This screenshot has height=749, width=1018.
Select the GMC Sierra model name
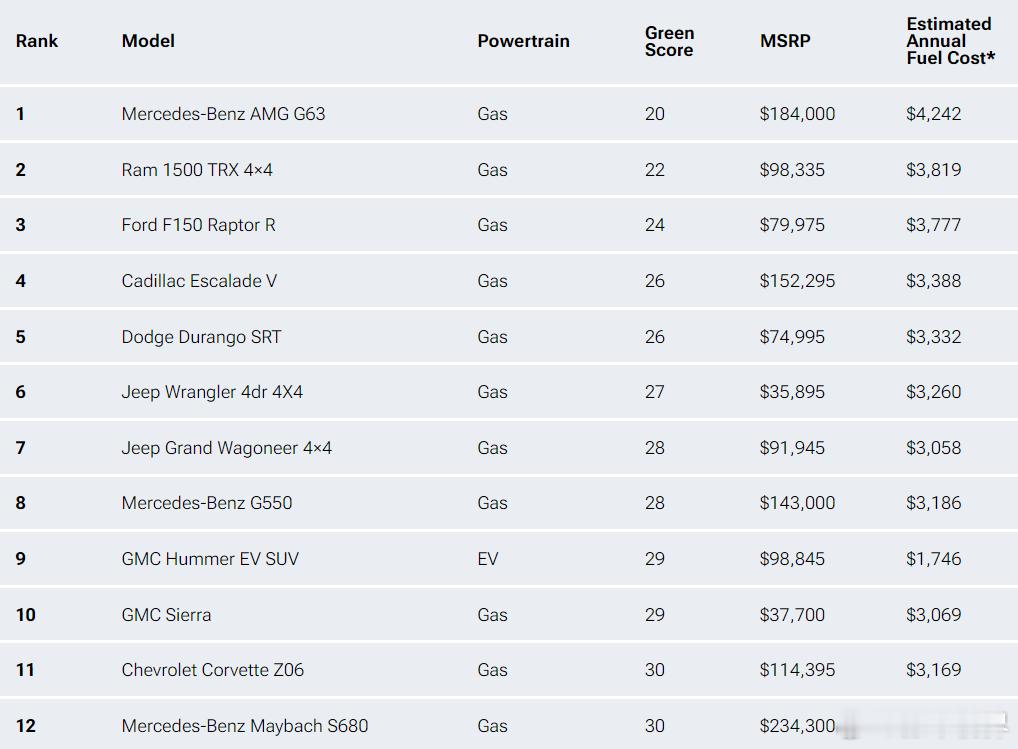[x=166, y=615]
